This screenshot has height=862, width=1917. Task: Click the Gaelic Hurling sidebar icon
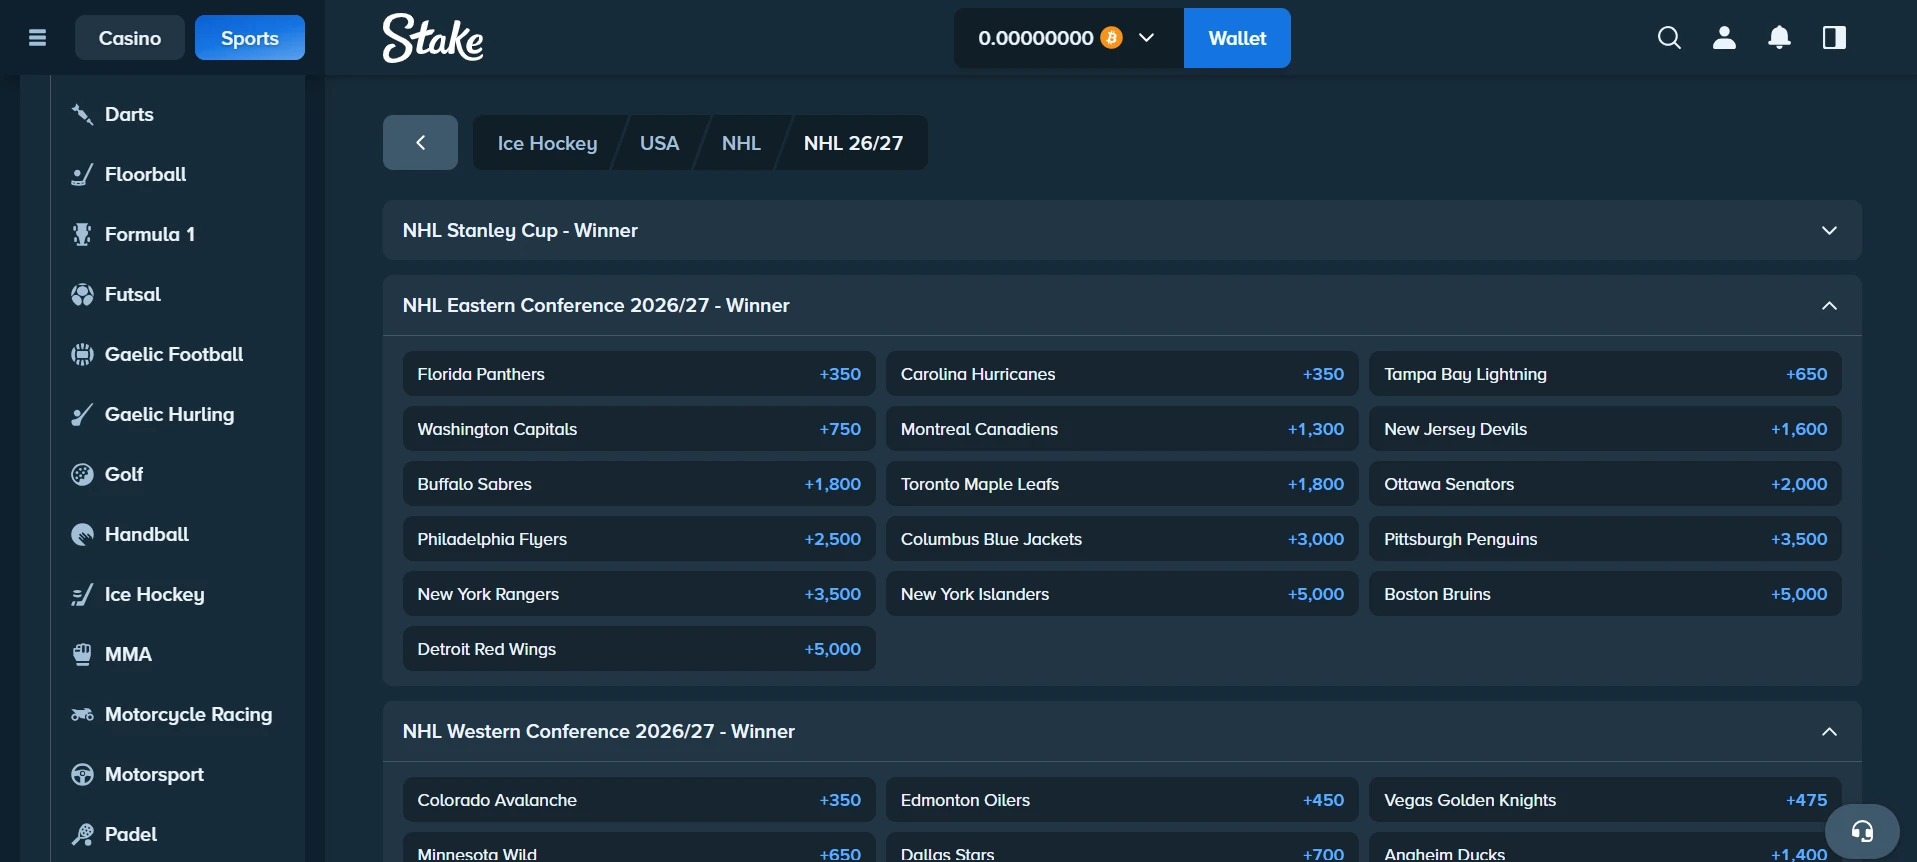point(82,414)
